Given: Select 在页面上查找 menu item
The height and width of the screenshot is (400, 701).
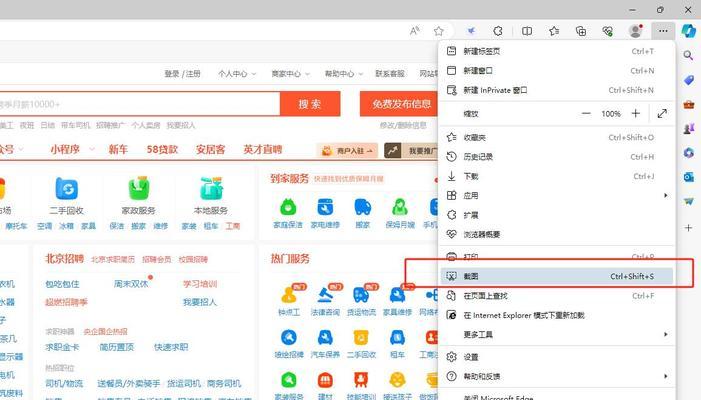Looking at the screenshot, I should coord(557,296).
